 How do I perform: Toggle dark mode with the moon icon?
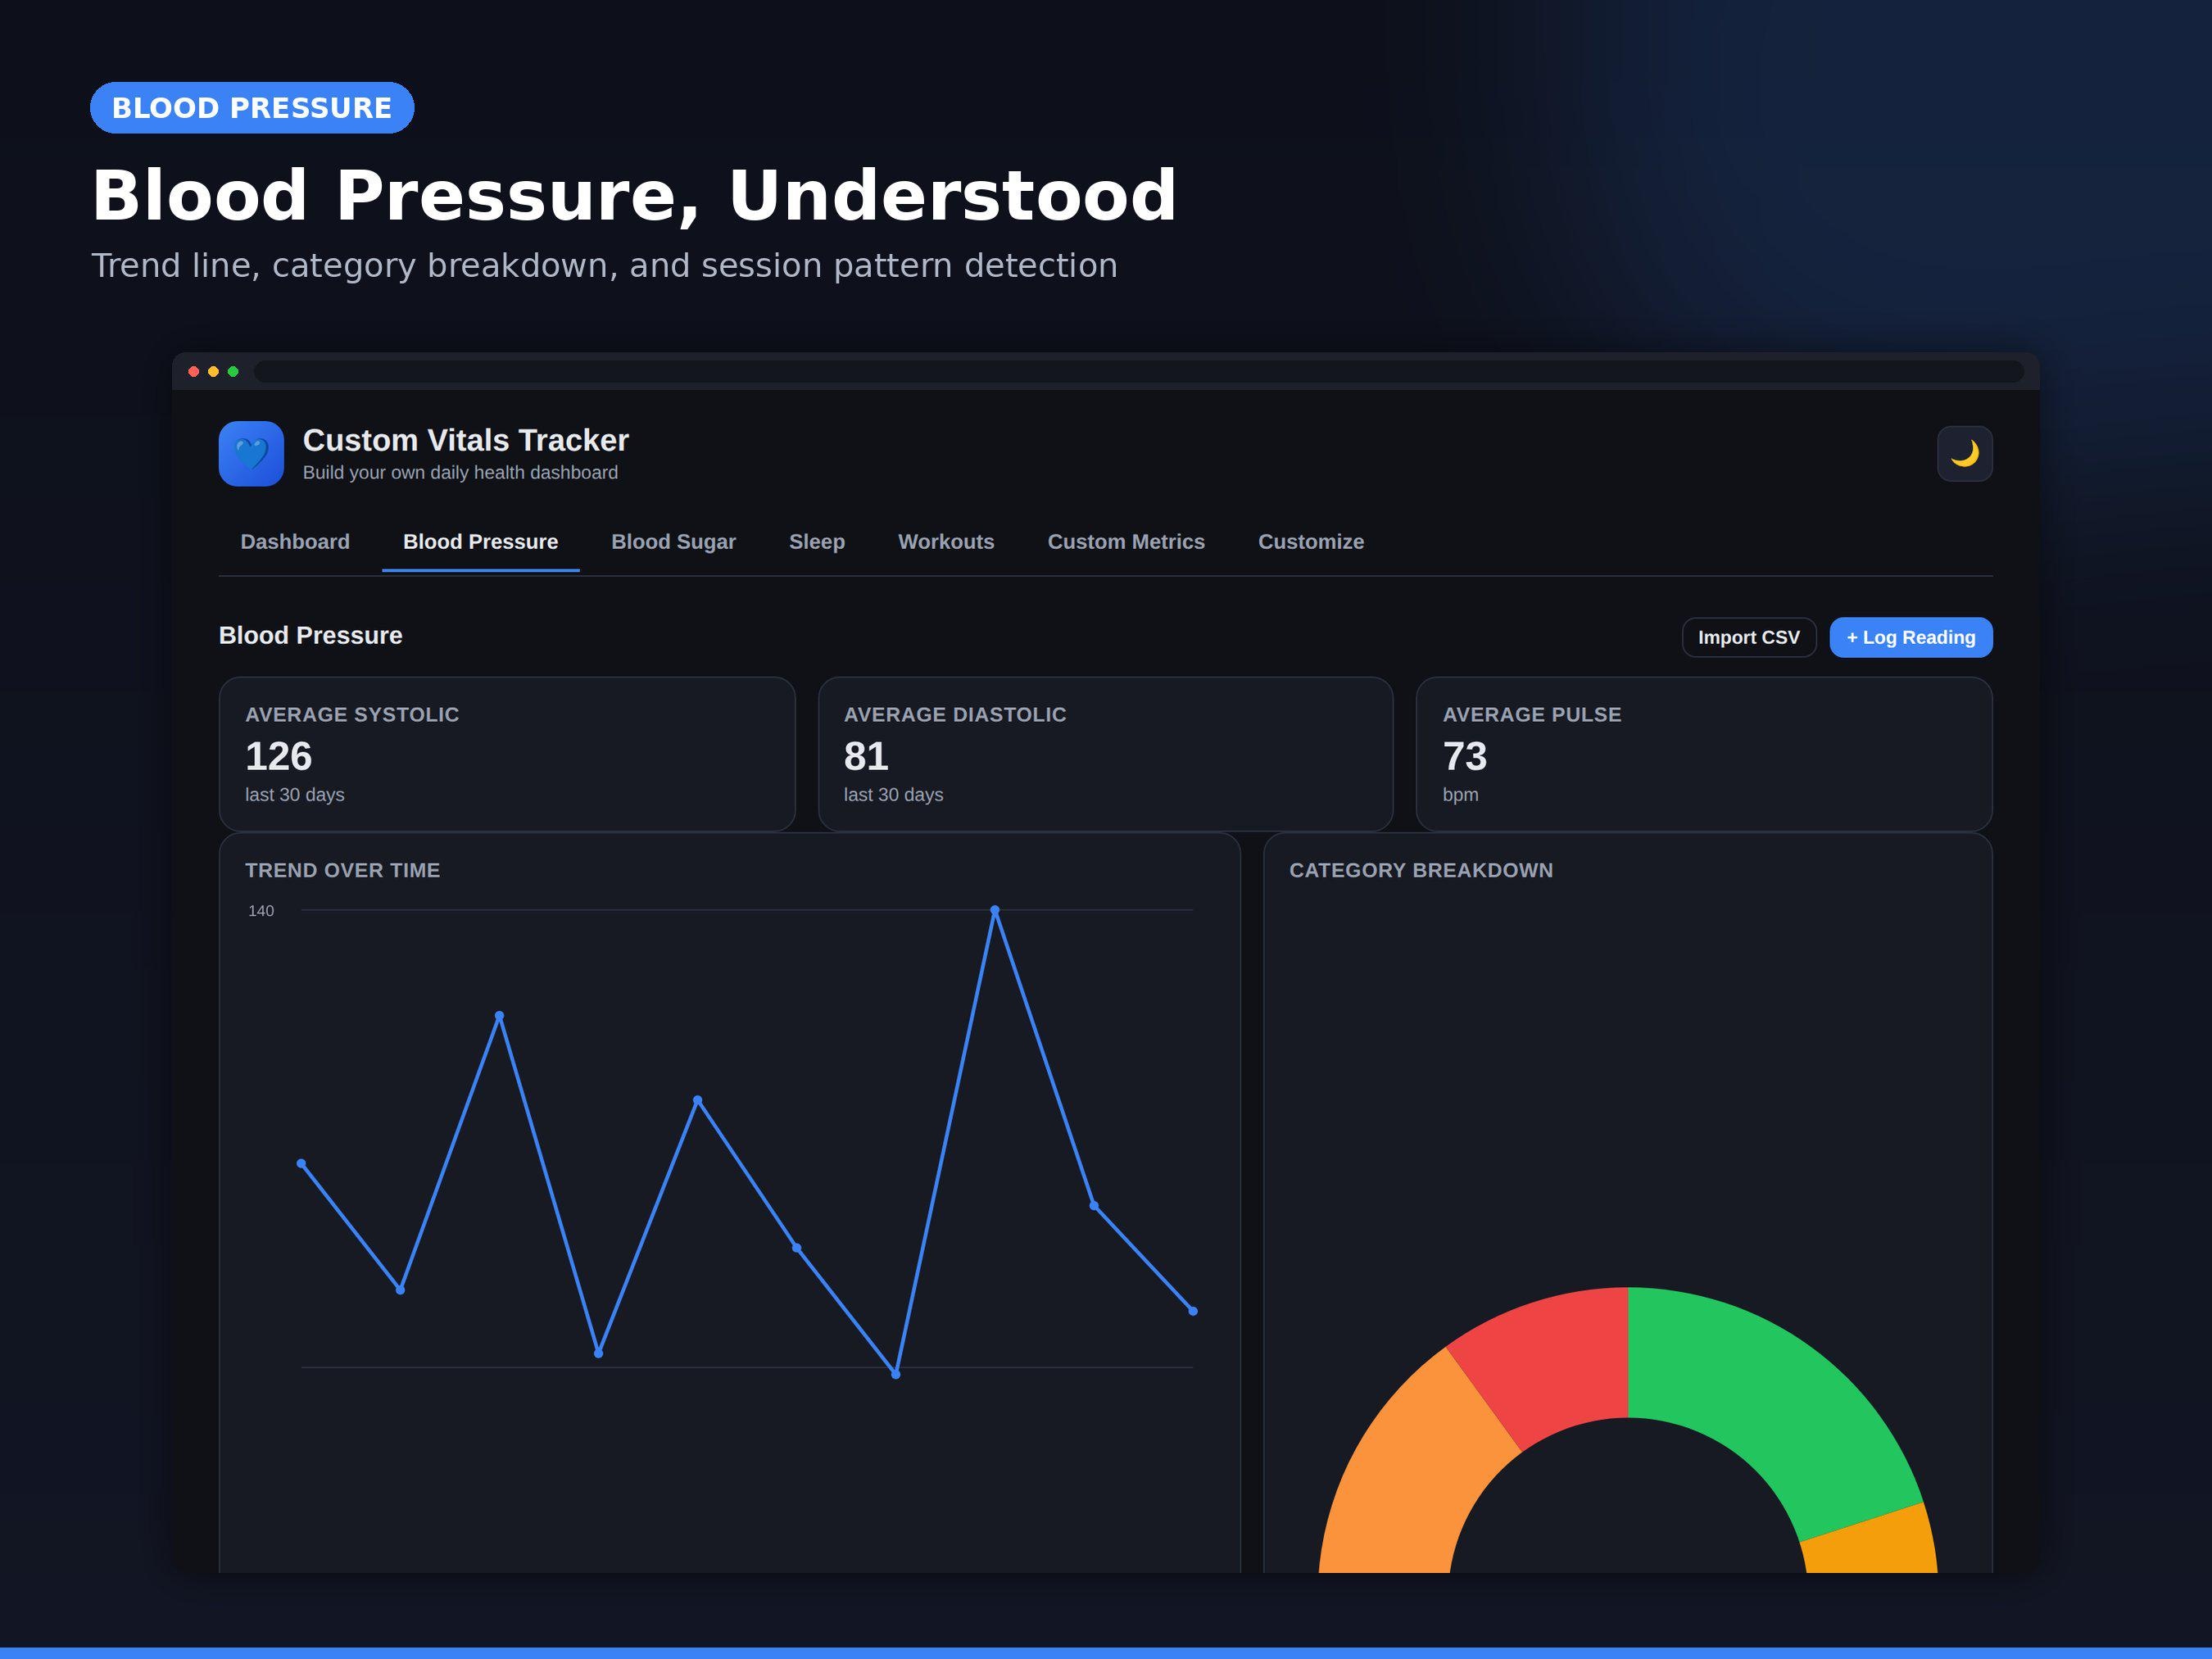(1964, 454)
